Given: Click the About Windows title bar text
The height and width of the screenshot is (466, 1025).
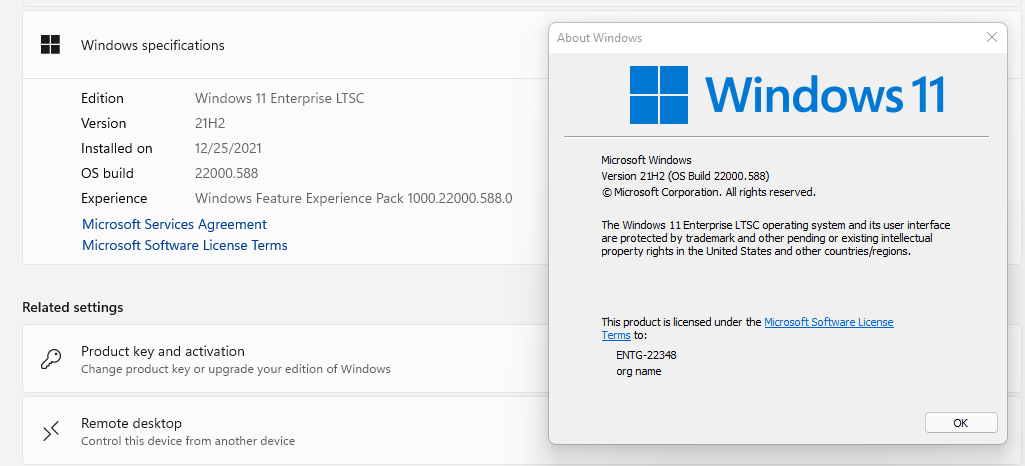Looking at the screenshot, I should tap(599, 38).
